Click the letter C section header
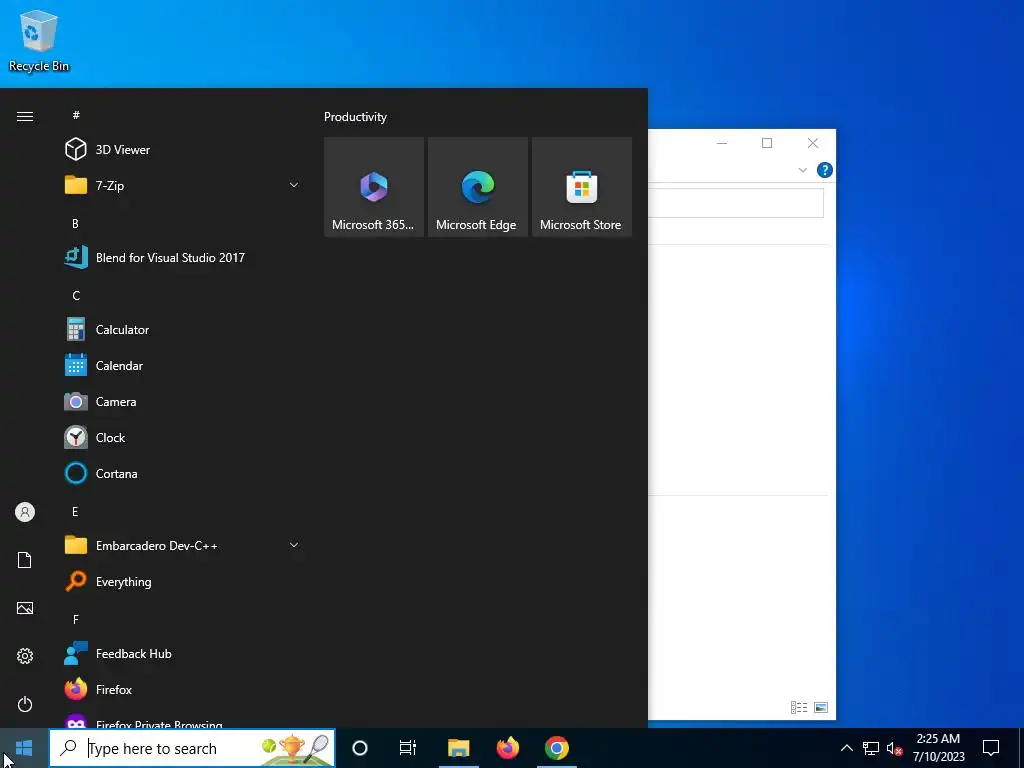 (76, 296)
